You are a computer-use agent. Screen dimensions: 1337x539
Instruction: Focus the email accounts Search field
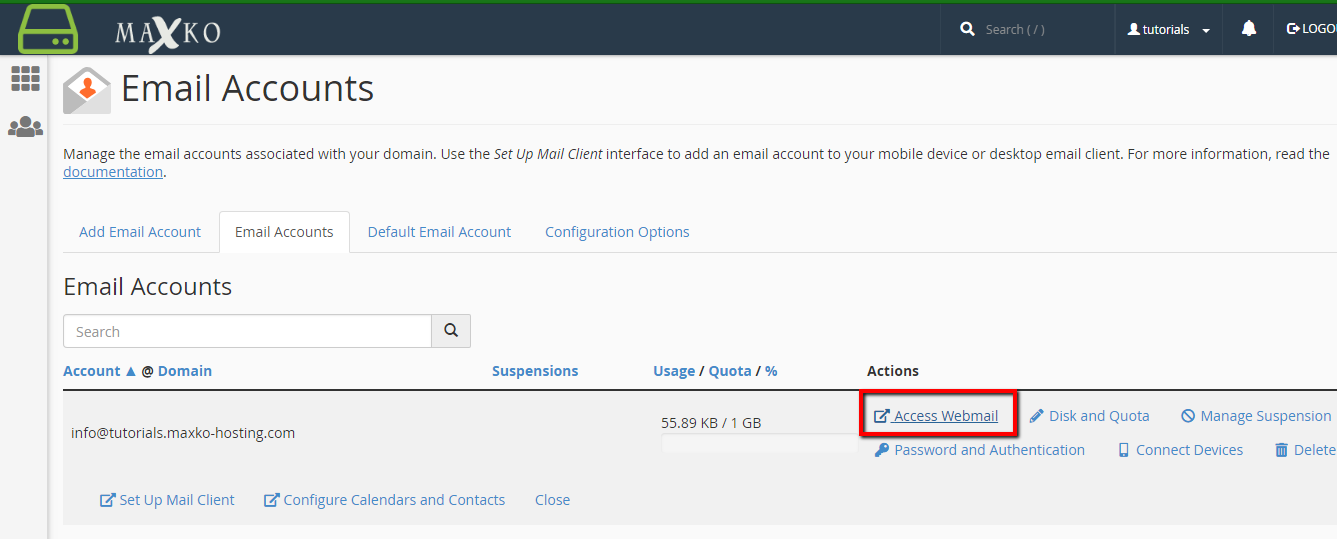tap(247, 331)
